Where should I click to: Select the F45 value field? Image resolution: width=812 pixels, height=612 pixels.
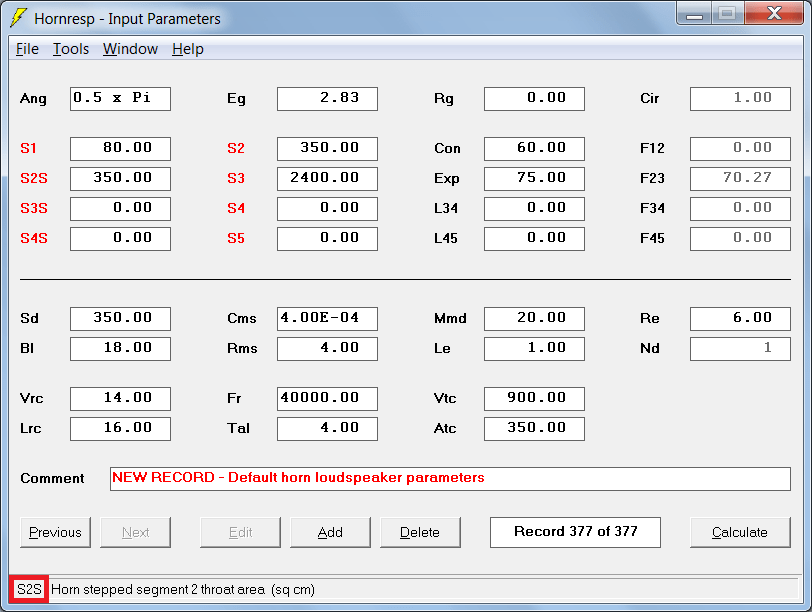coord(741,239)
